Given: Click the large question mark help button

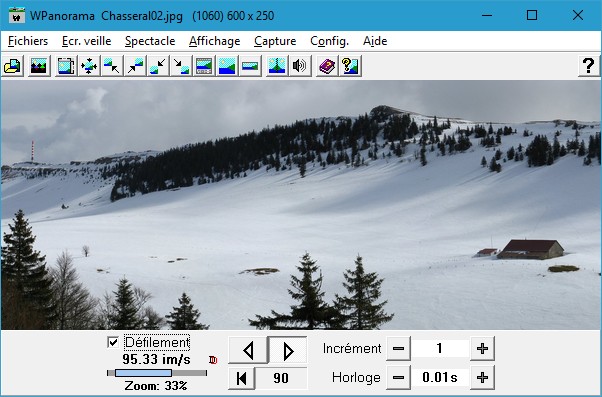Looking at the screenshot, I should [589, 66].
